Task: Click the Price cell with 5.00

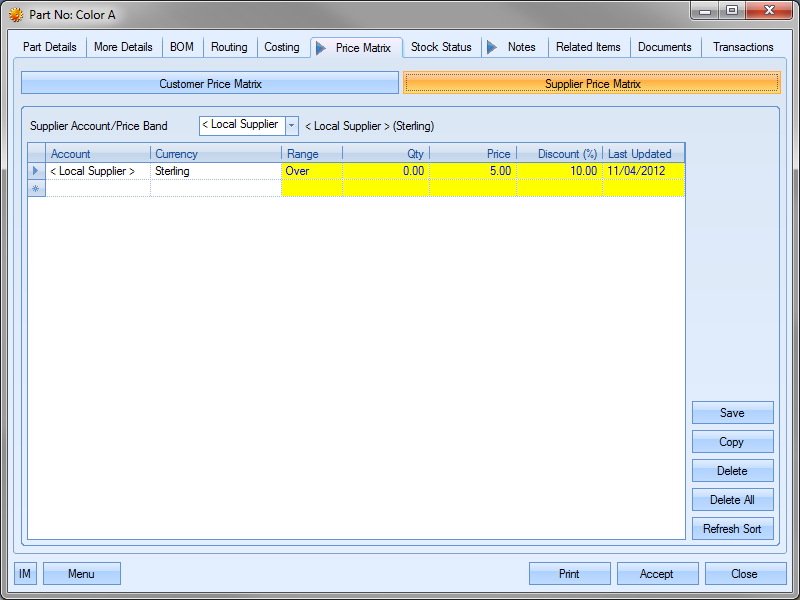Action: [x=473, y=171]
